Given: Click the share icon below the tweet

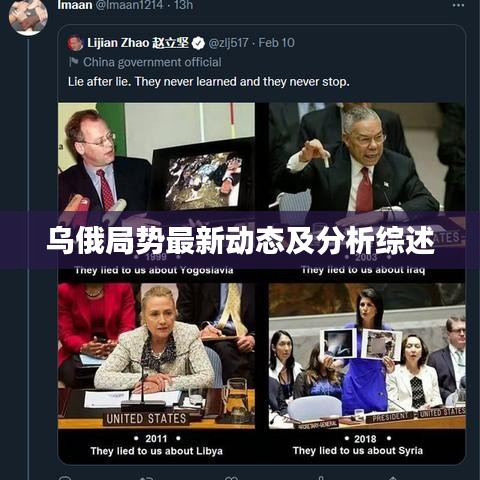Looking at the screenshot, I should [x=393, y=478].
